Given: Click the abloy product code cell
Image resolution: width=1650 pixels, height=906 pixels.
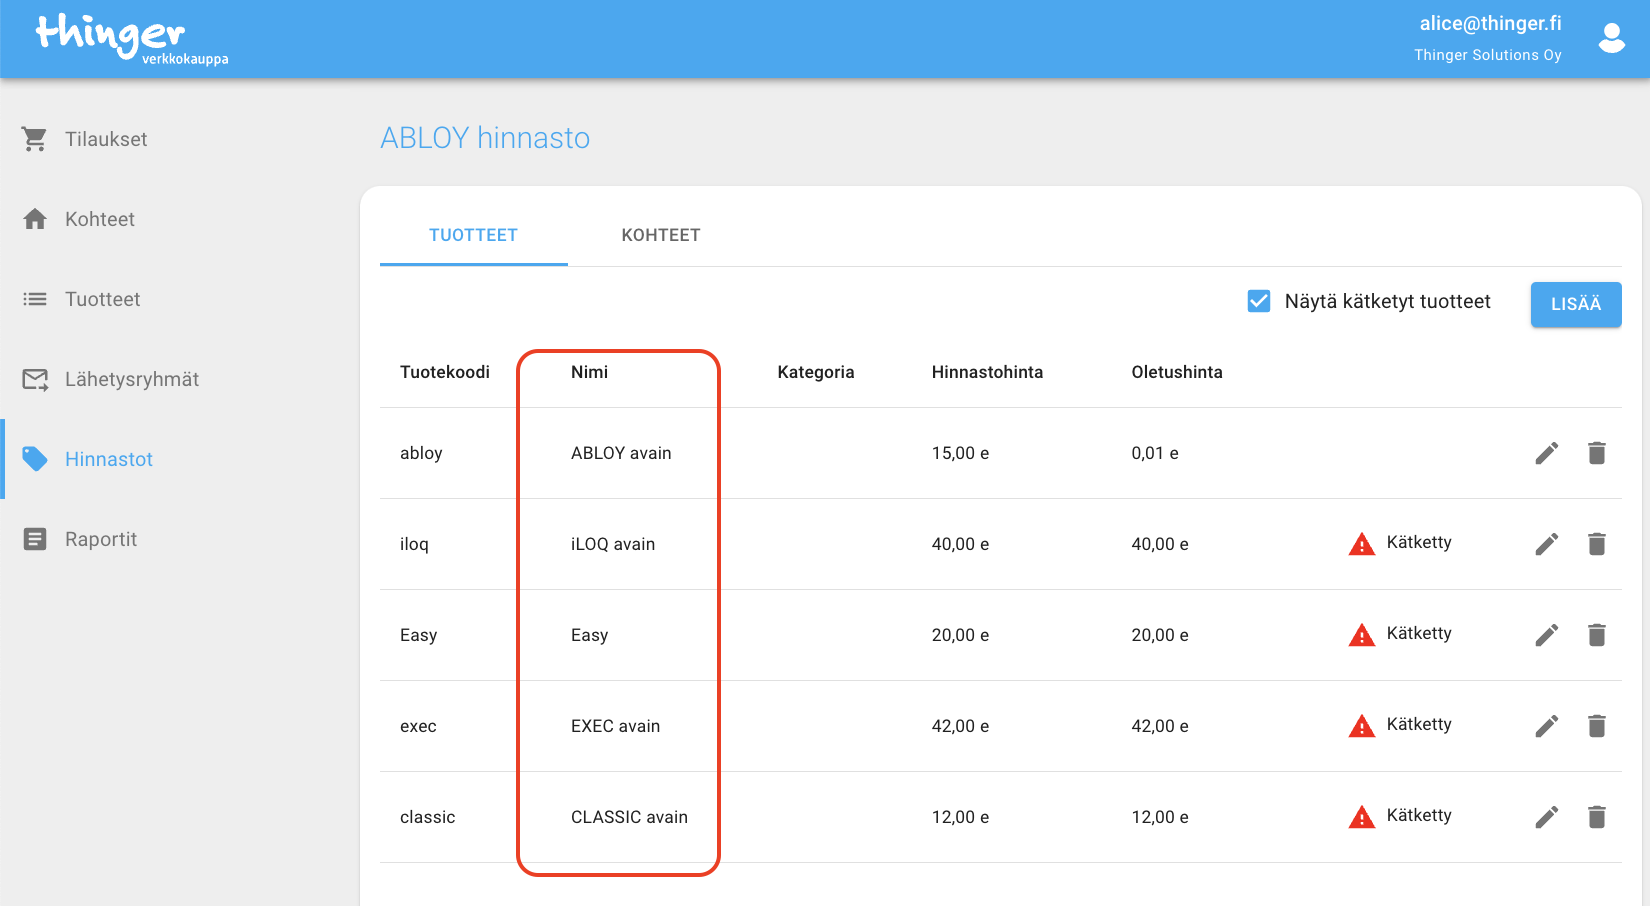Looking at the screenshot, I should pos(421,453).
